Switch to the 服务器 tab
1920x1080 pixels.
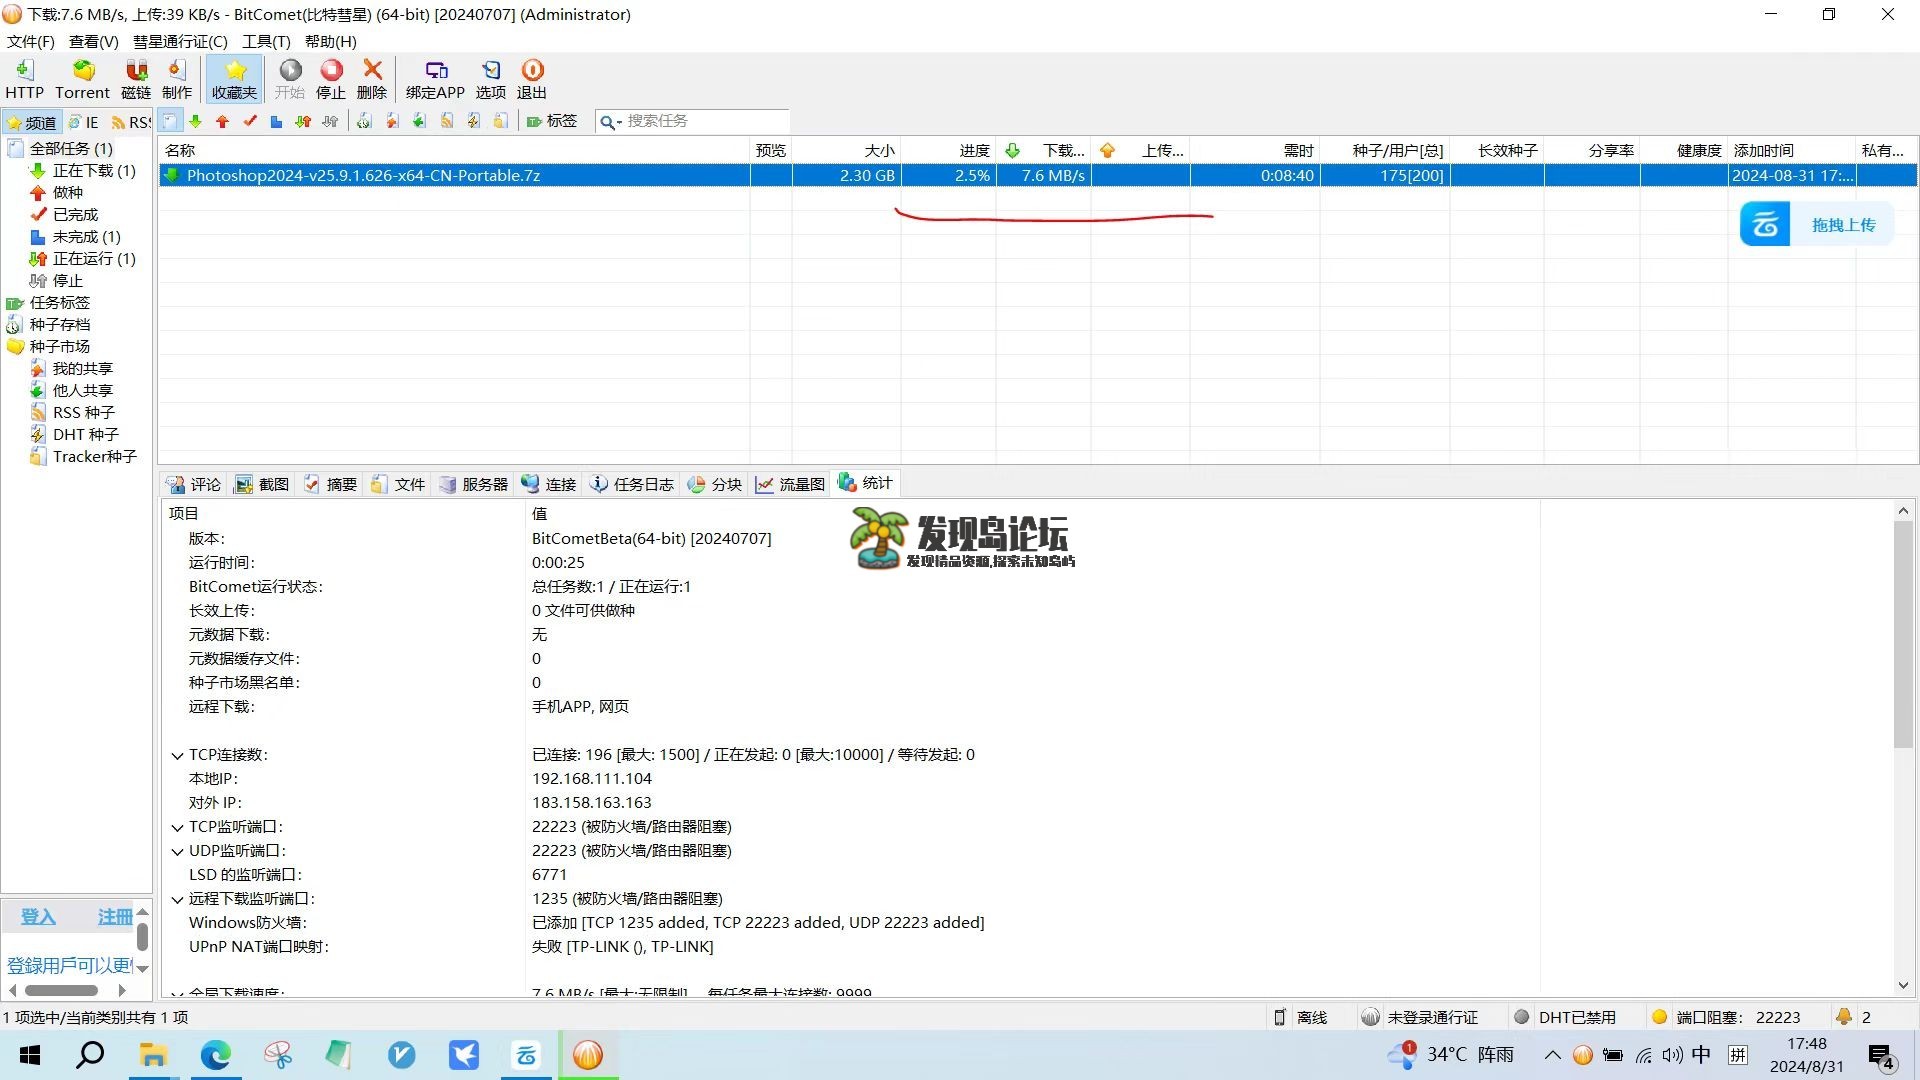tap(474, 484)
